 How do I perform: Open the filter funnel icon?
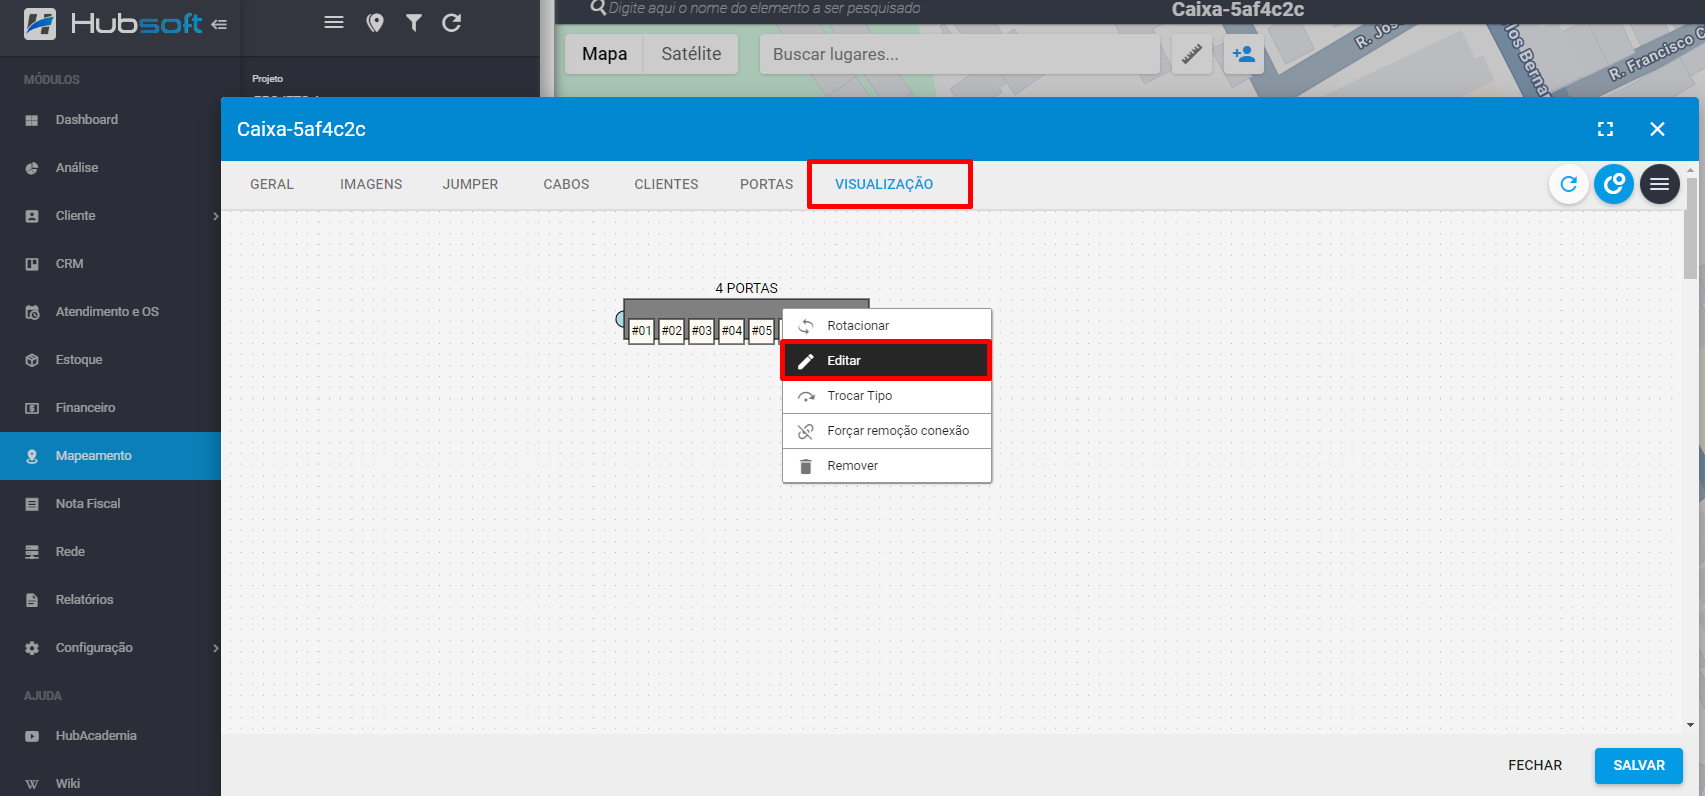pyautogui.click(x=414, y=22)
